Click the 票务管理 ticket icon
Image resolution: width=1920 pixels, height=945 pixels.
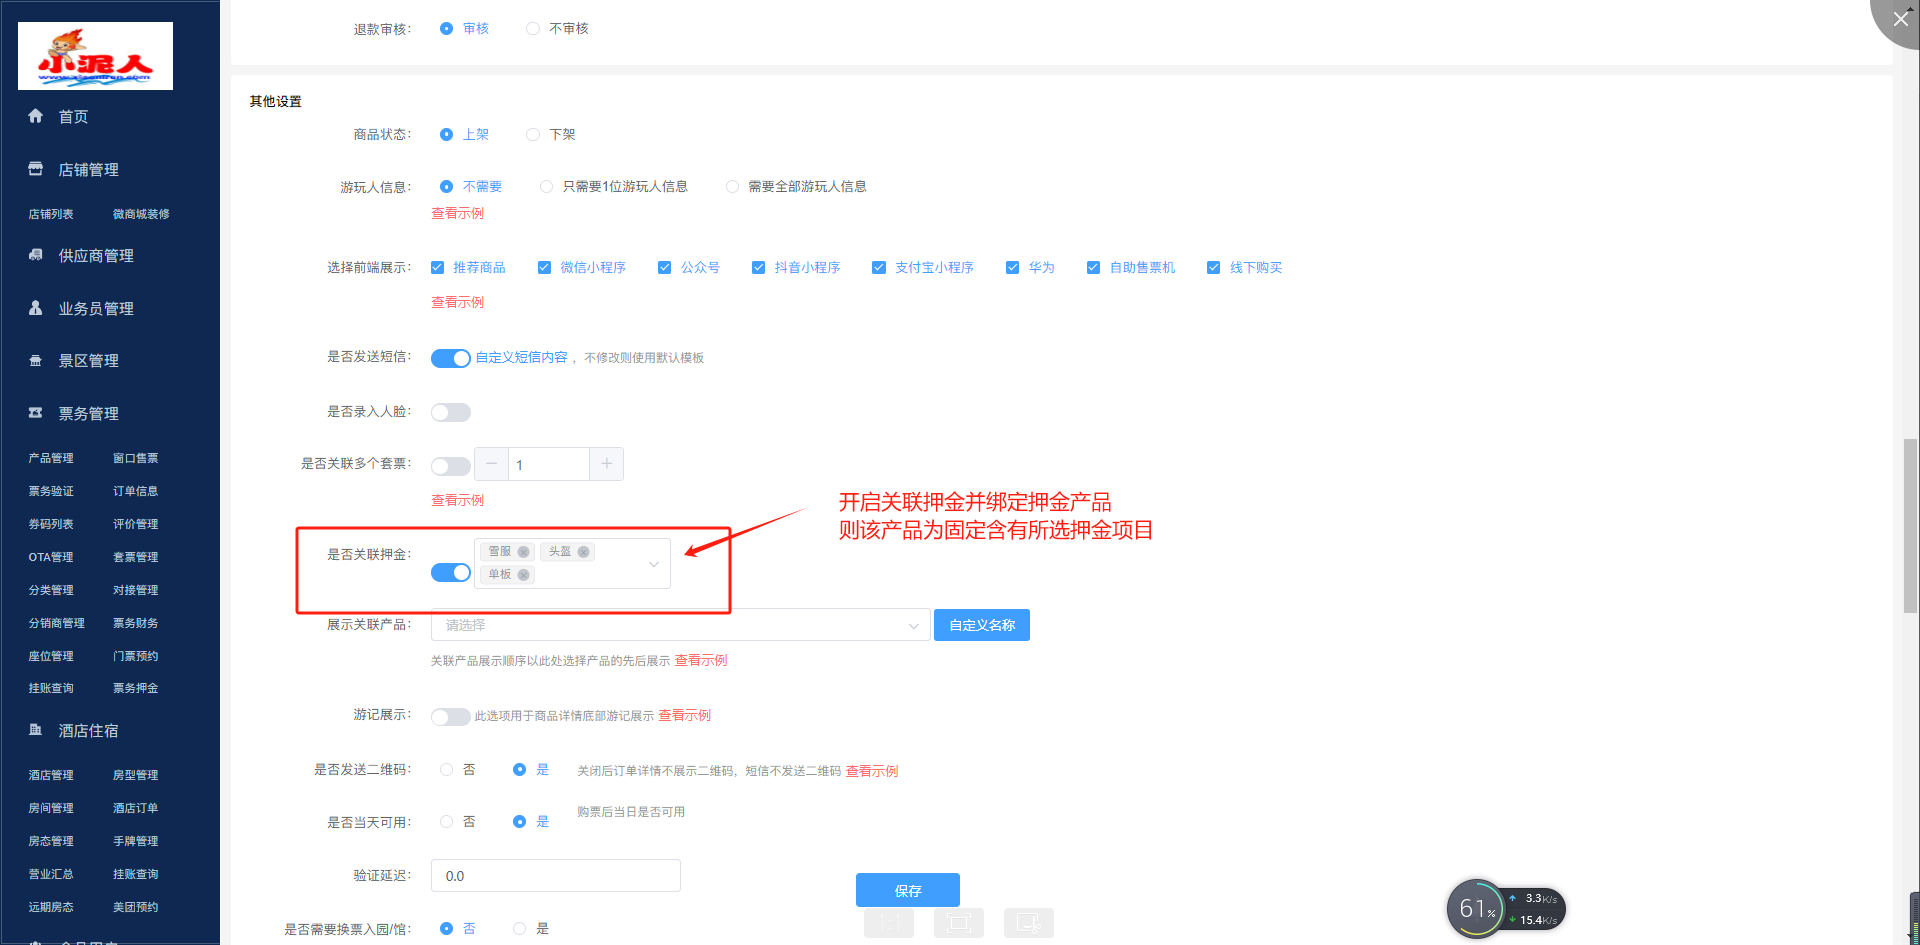pos(36,413)
